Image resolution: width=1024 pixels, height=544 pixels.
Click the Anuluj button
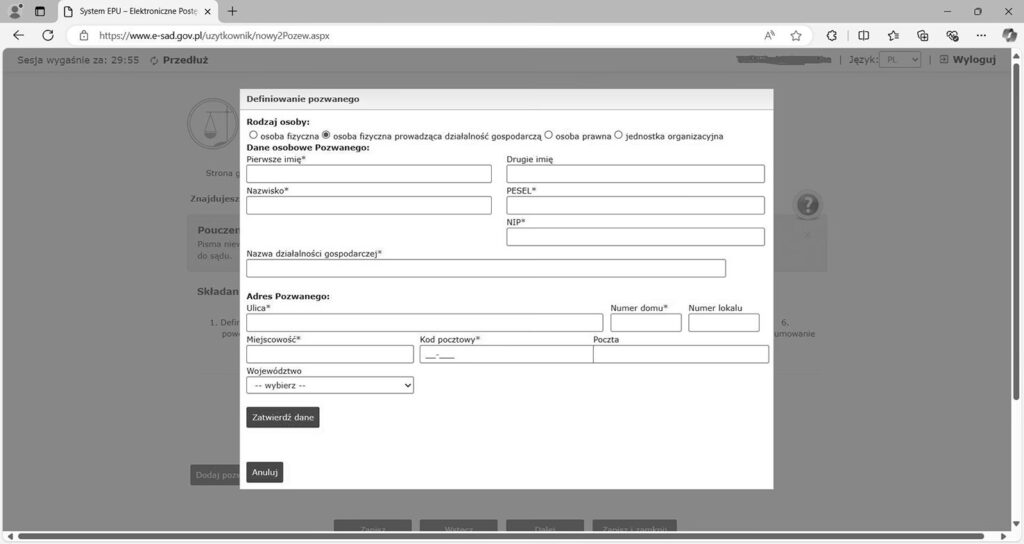pyautogui.click(x=264, y=472)
